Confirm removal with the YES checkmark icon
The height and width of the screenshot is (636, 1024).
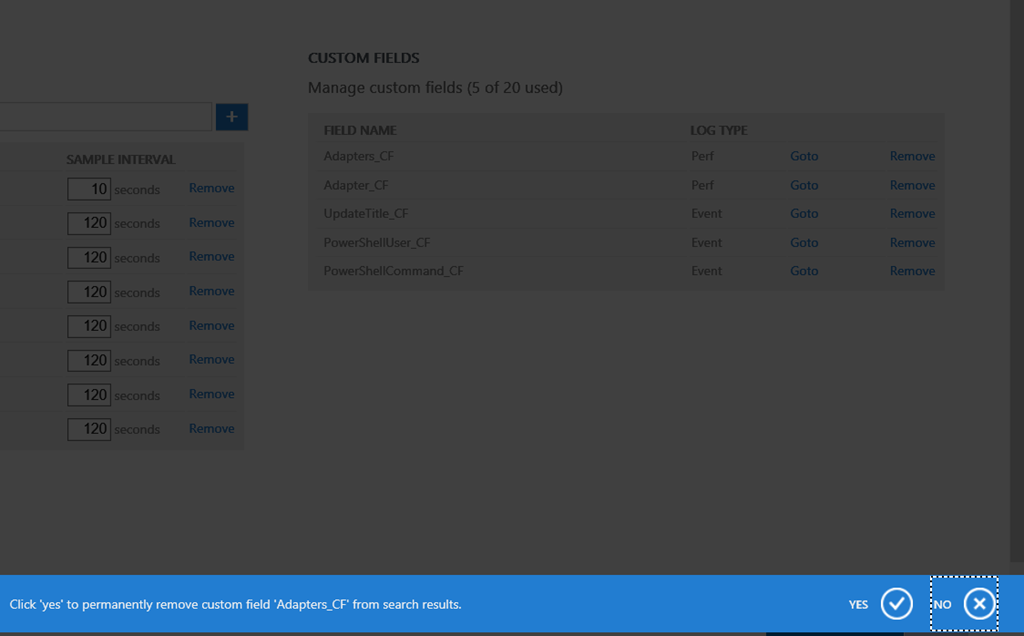[896, 604]
